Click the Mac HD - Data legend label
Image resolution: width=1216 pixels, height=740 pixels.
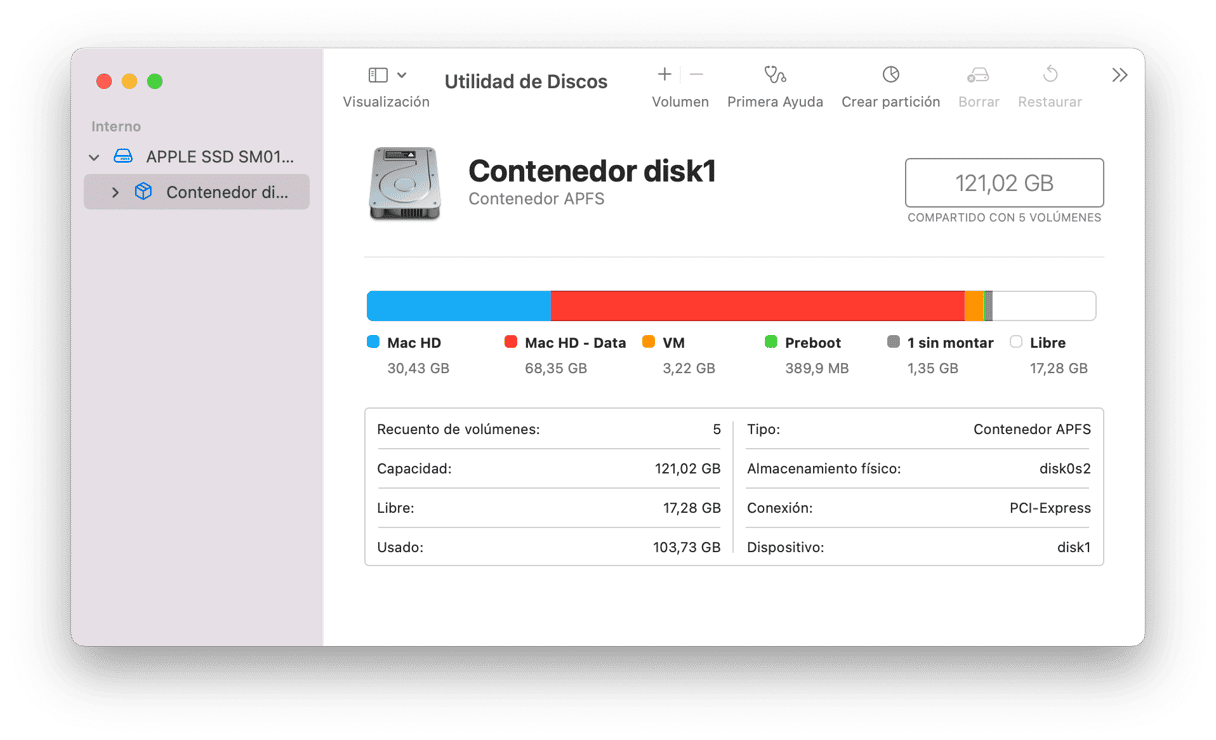pos(575,343)
